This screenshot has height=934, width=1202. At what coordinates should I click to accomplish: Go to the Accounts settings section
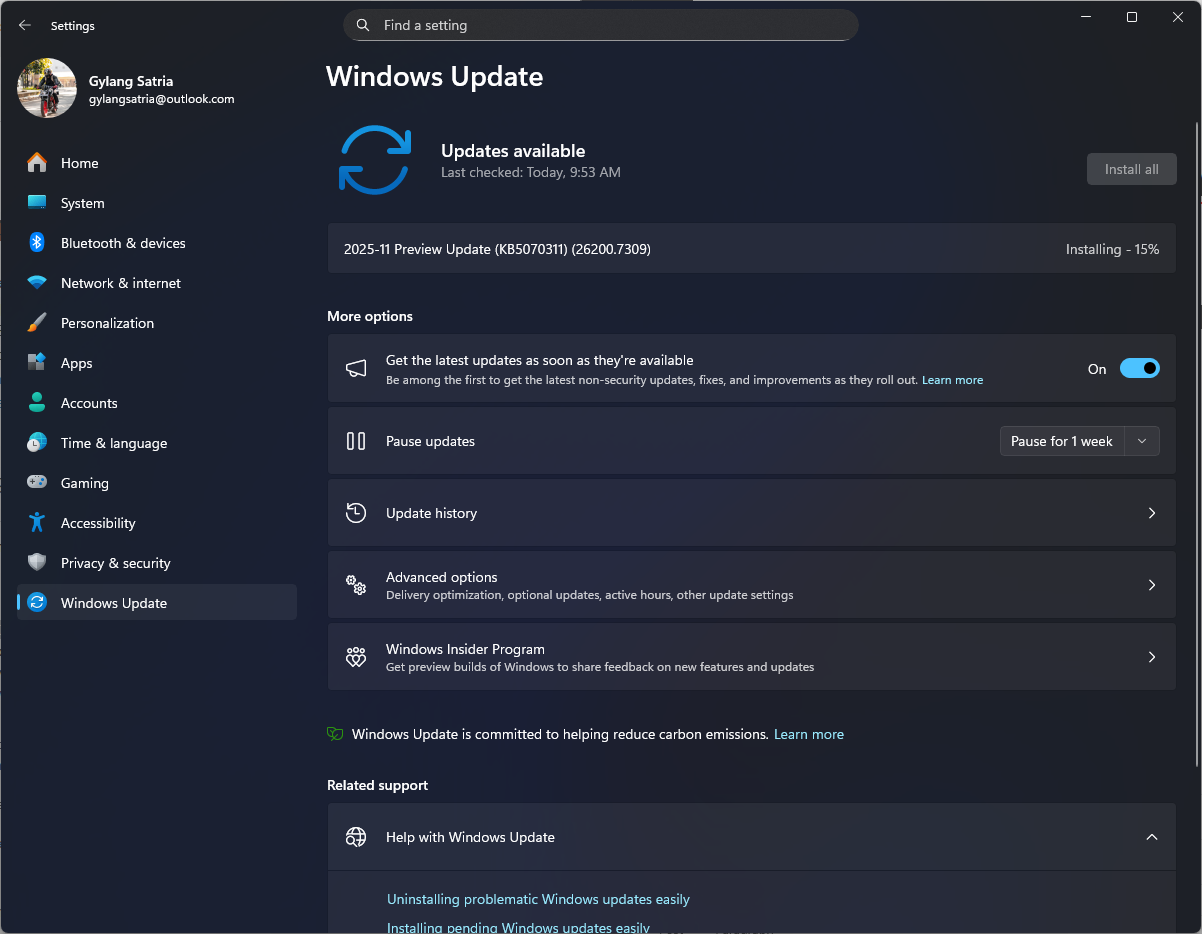tap(89, 403)
